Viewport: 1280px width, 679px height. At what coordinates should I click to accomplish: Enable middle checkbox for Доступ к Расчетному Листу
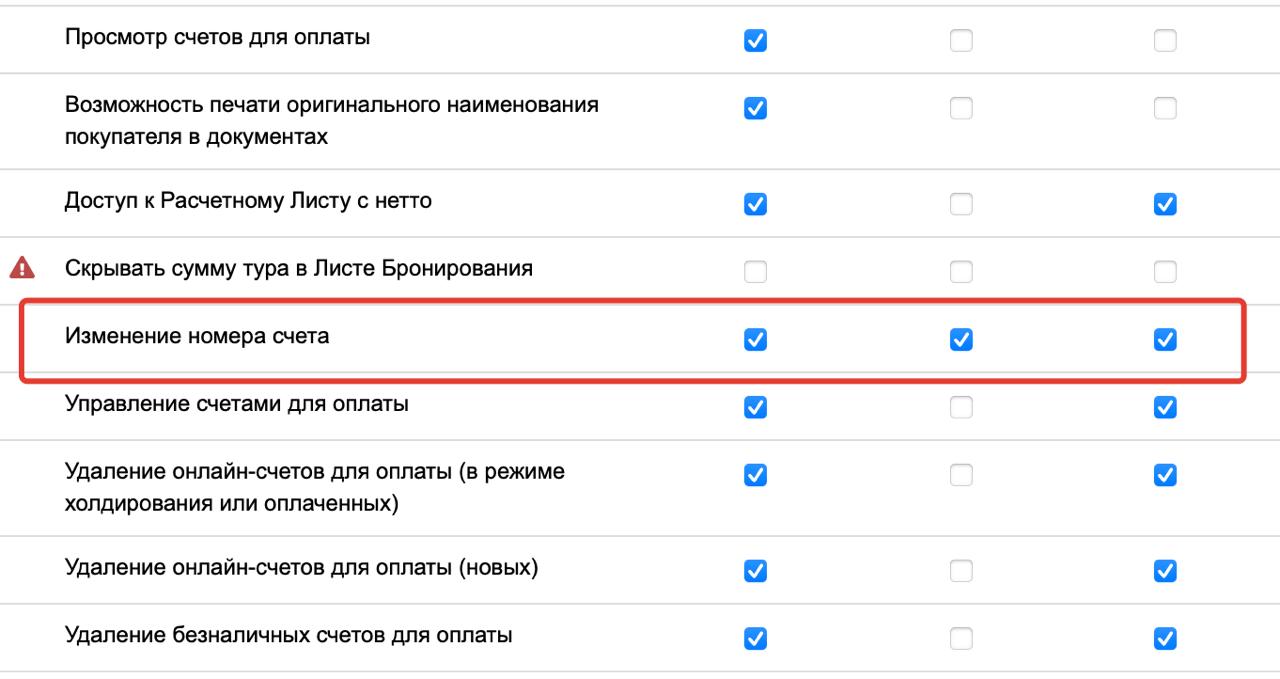pyautogui.click(x=961, y=204)
